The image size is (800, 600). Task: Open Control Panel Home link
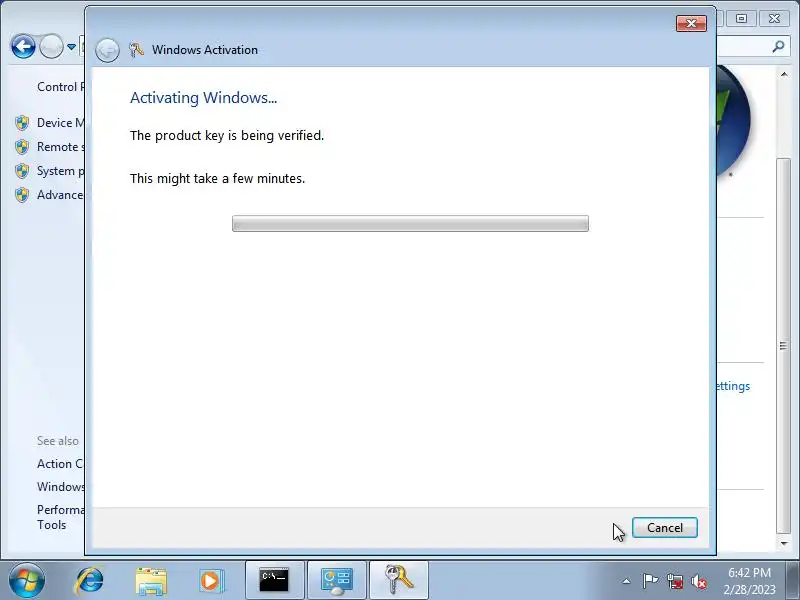[x=61, y=87]
